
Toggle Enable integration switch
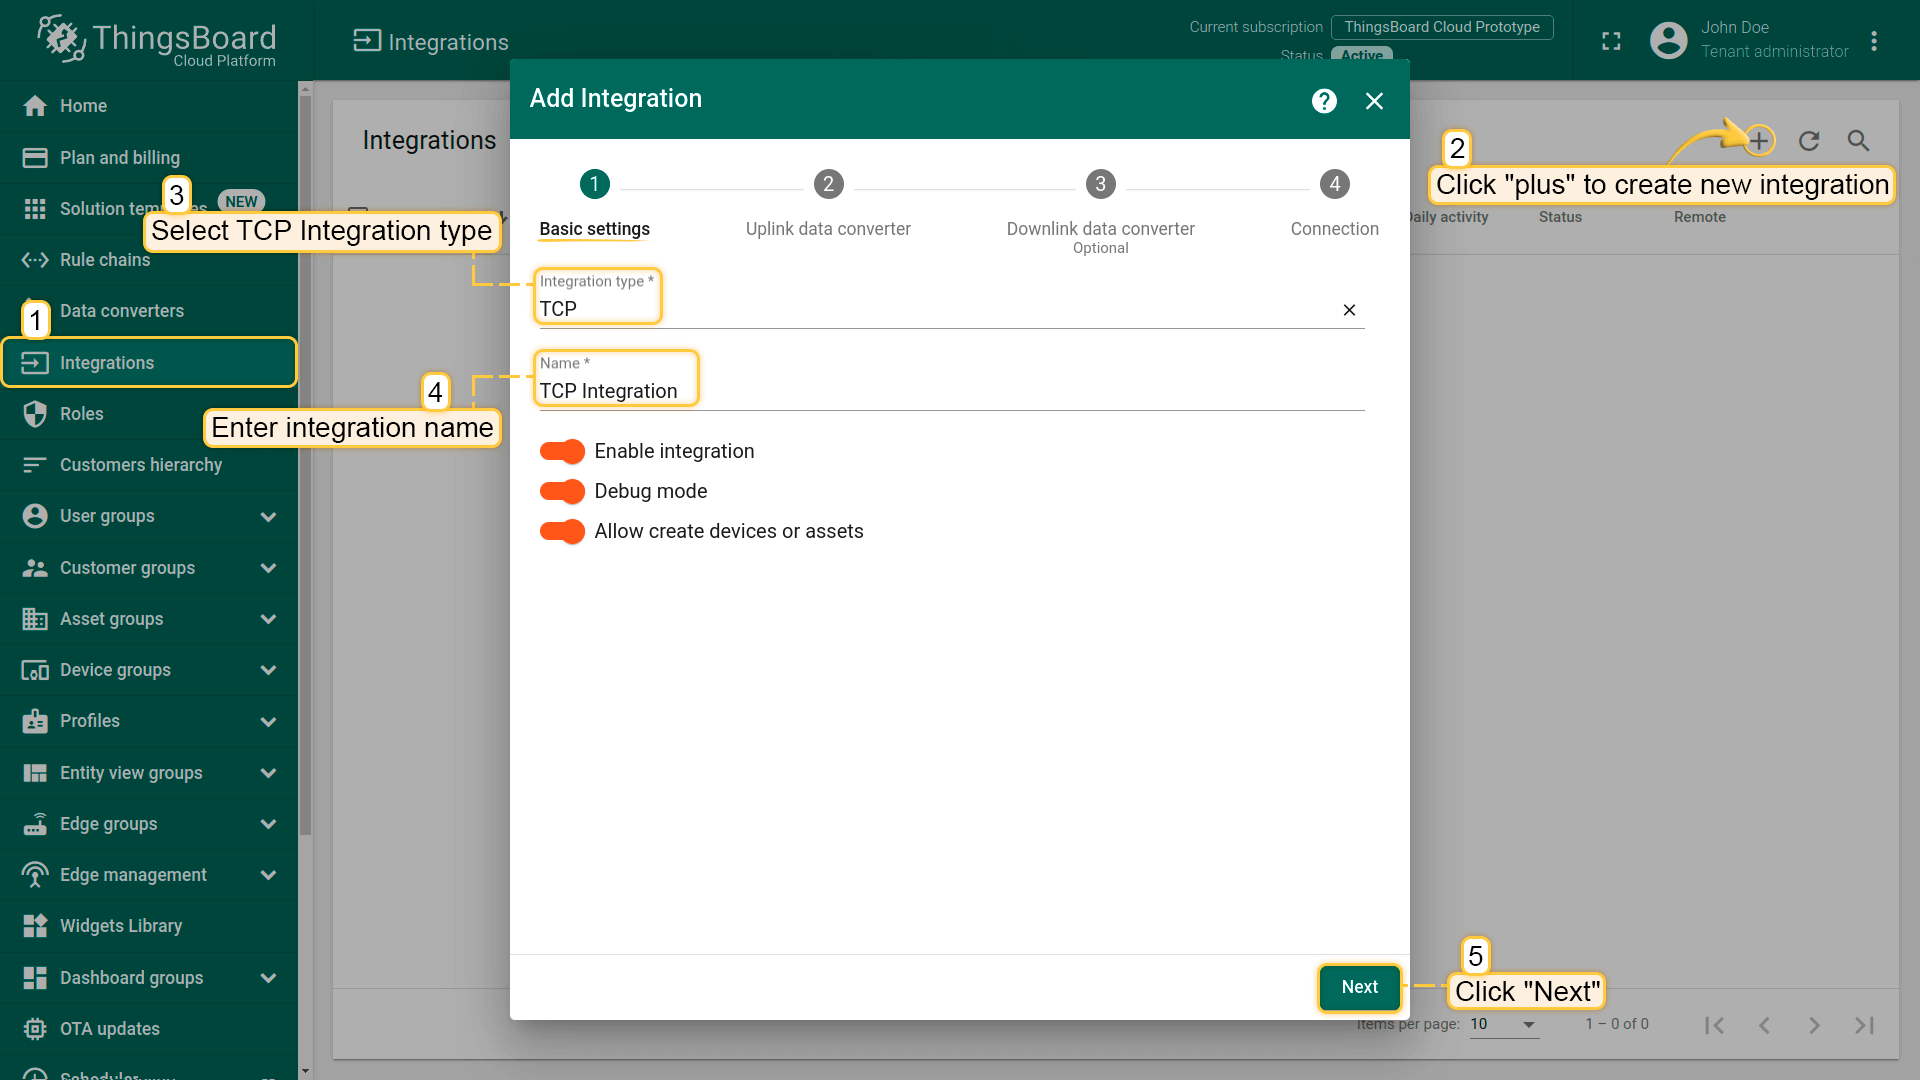562,451
